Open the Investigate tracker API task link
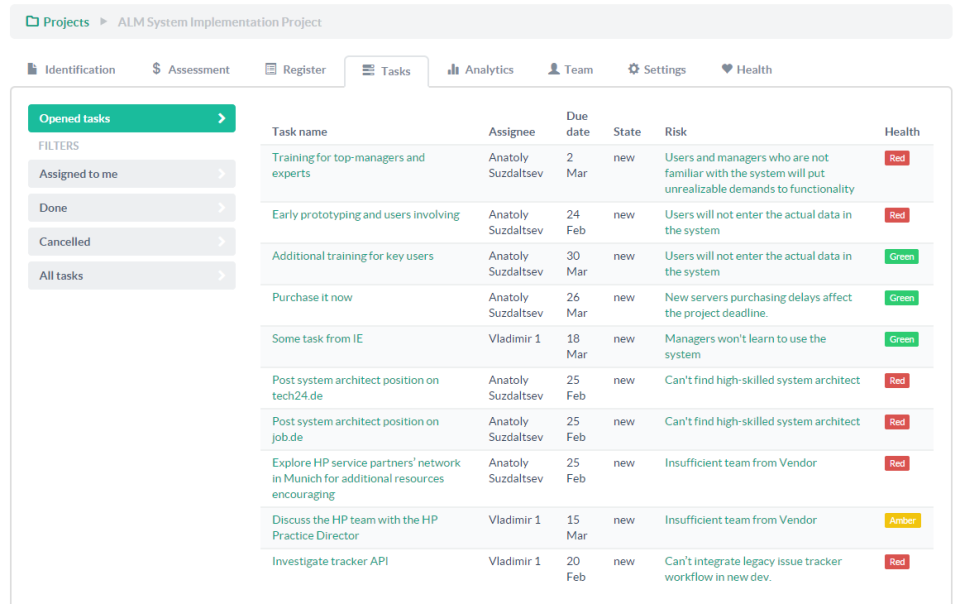The height and width of the screenshot is (604, 960). tap(330, 562)
